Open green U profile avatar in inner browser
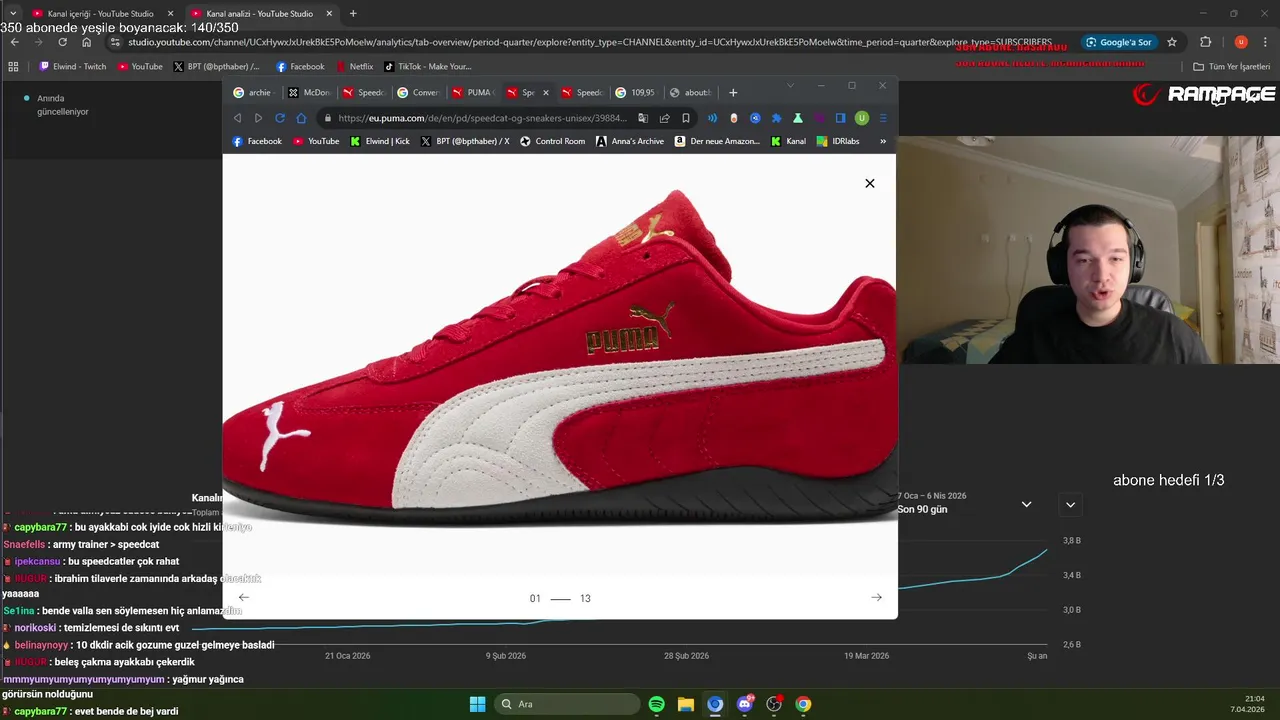Viewport: 1280px width, 720px height. pyautogui.click(x=861, y=118)
